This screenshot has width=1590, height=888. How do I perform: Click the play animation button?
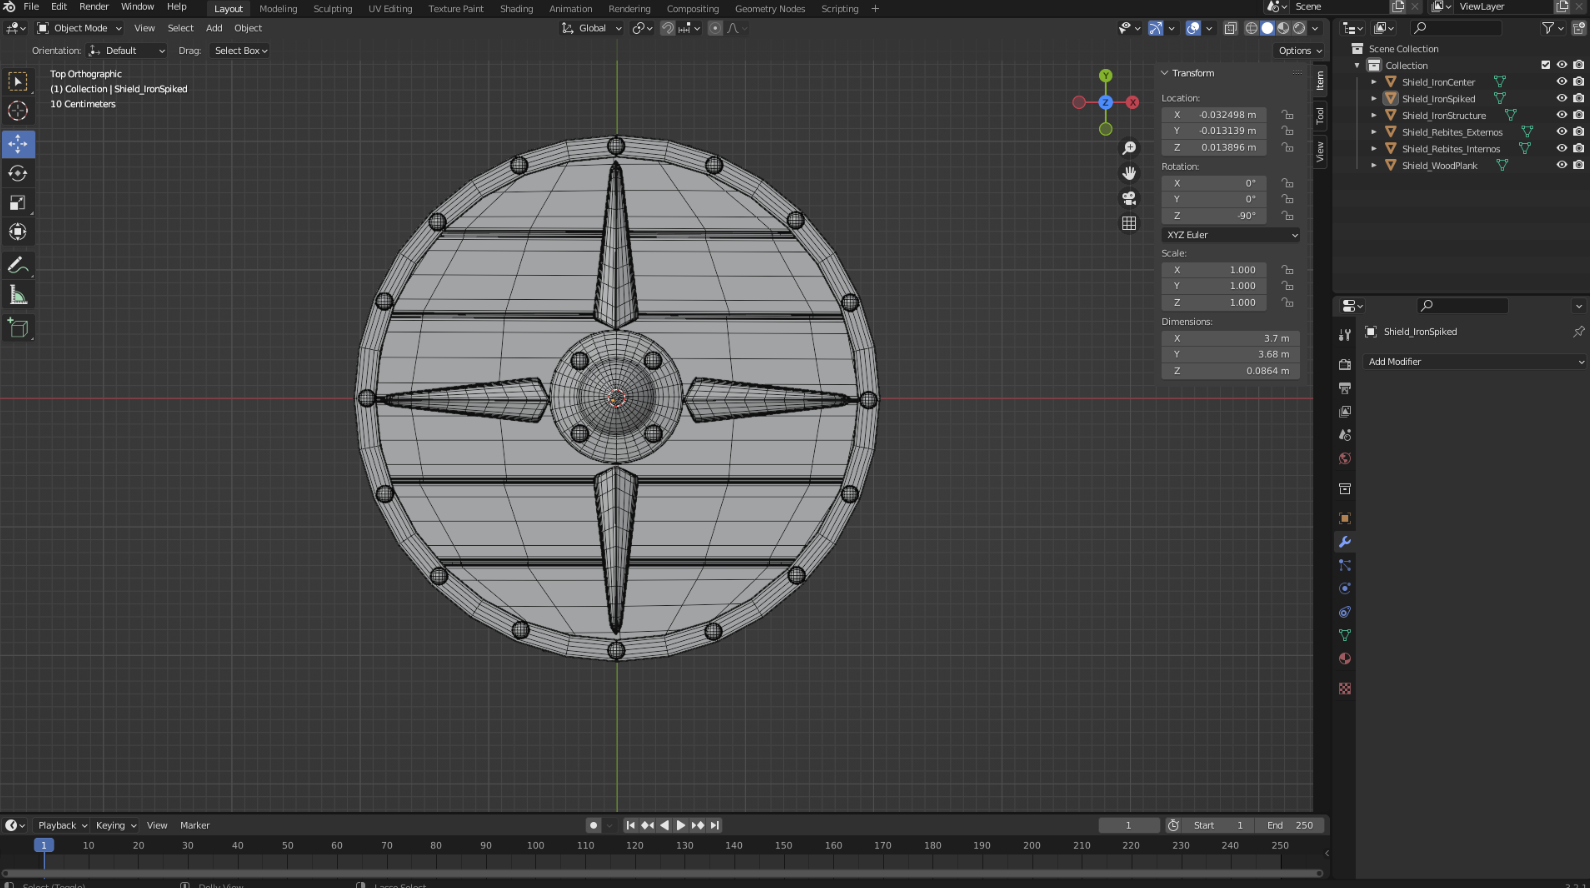coord(681,825)
